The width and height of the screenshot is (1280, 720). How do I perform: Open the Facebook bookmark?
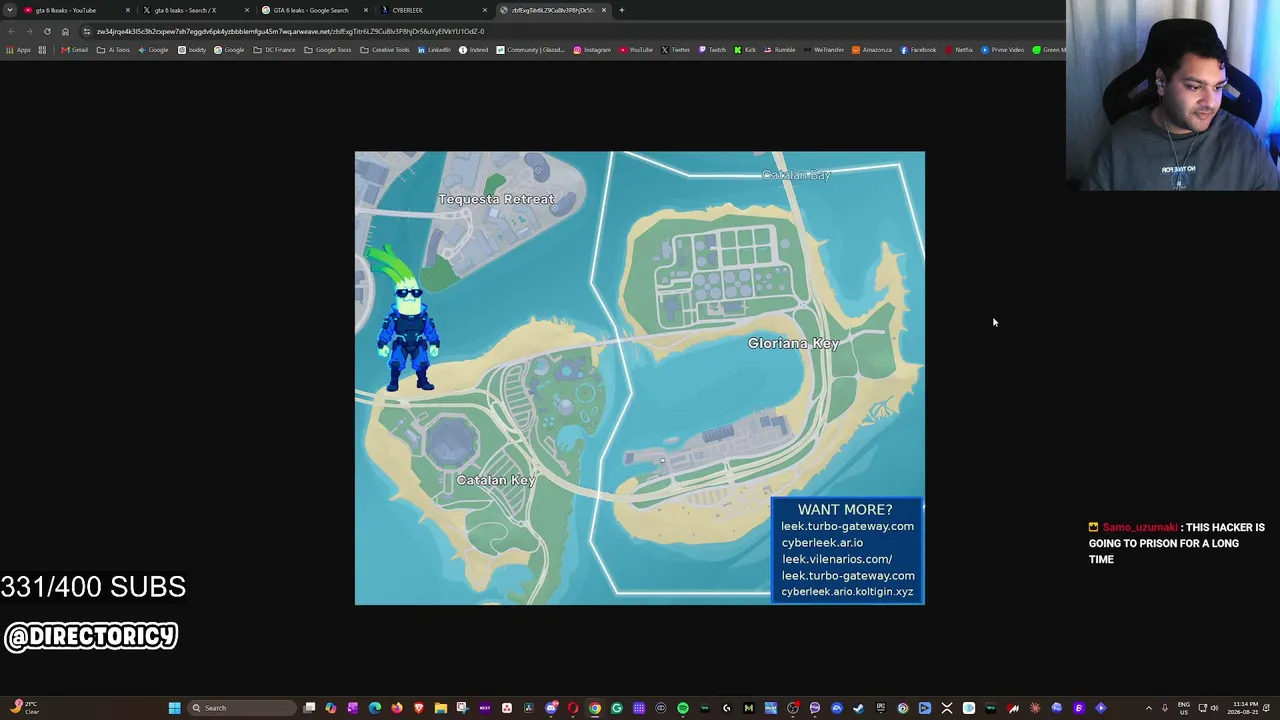918,50
